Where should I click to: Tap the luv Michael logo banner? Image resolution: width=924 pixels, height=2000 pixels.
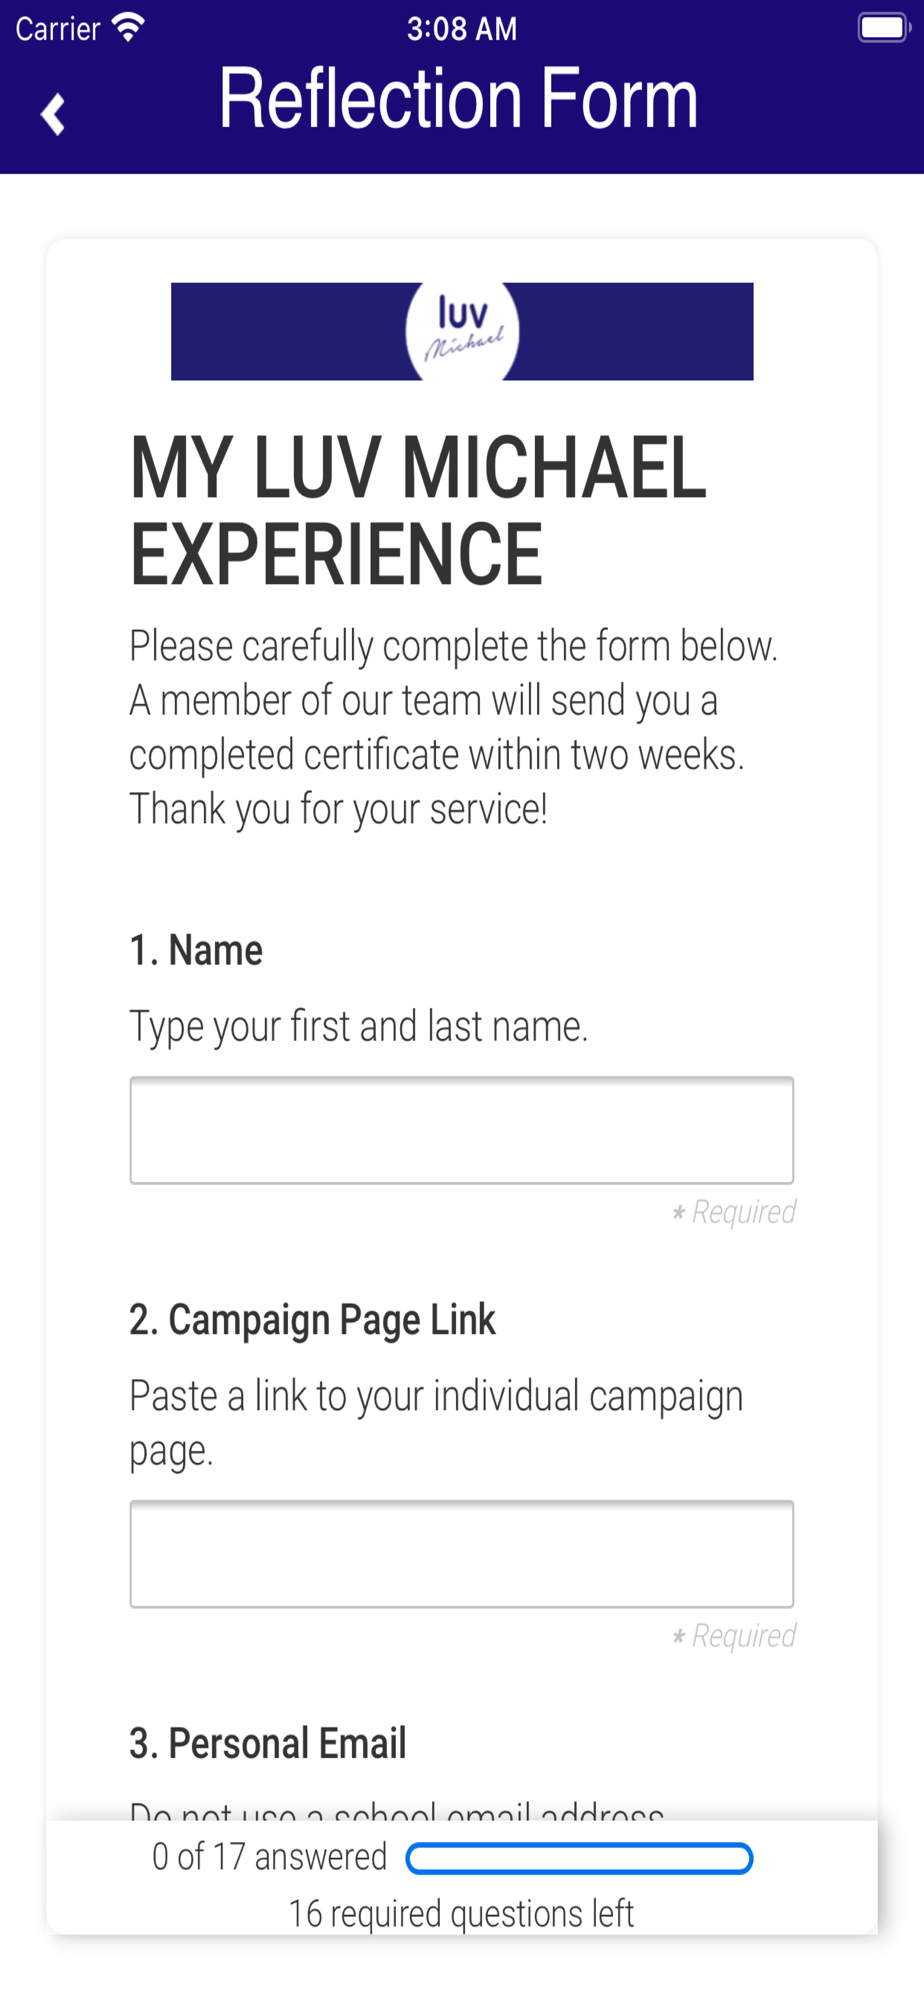(462, 331)
